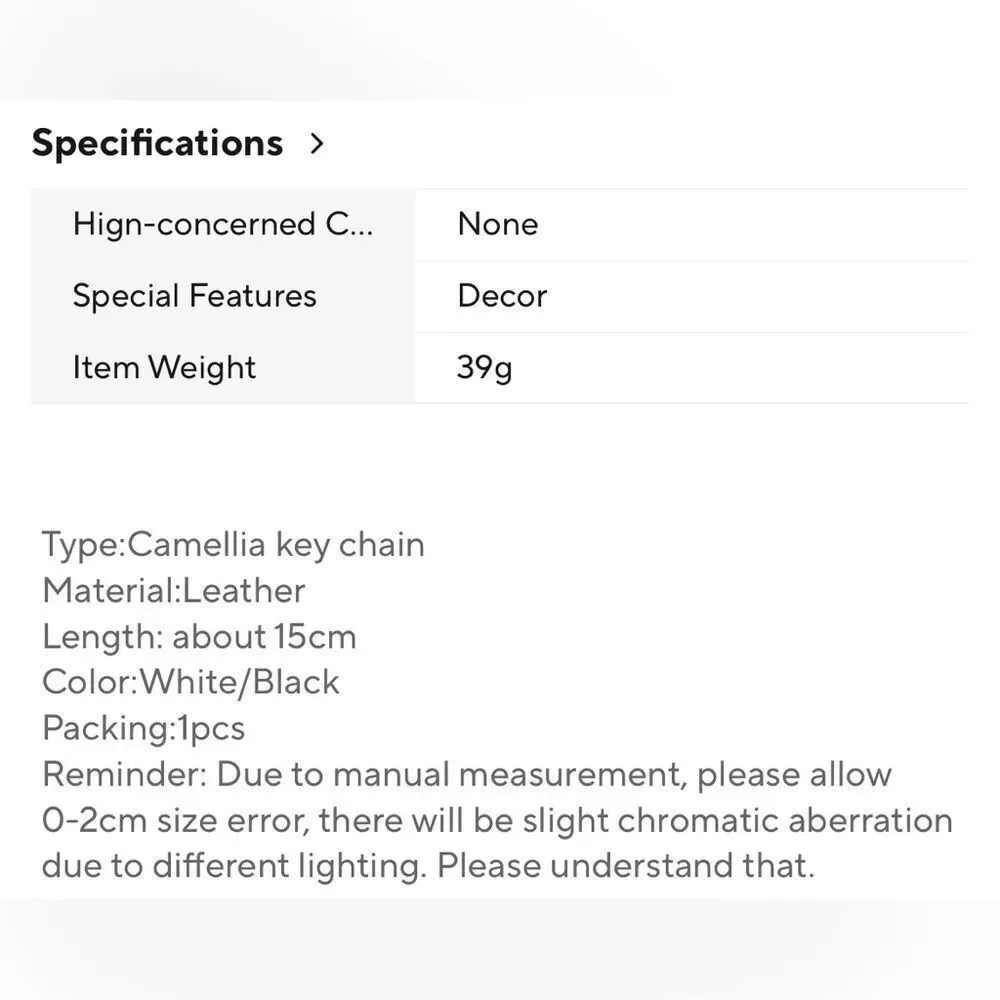
Task: Select the Length: about 15cm line
Action: pos(199,637)
